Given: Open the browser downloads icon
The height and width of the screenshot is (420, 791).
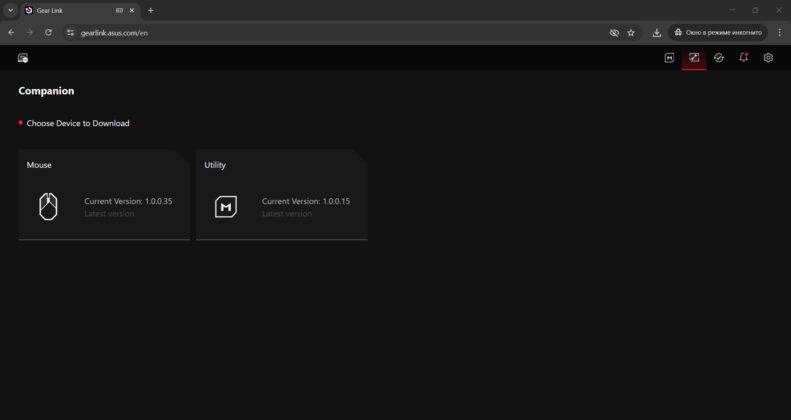Looking at the screenshot, I should coord(656,33).
